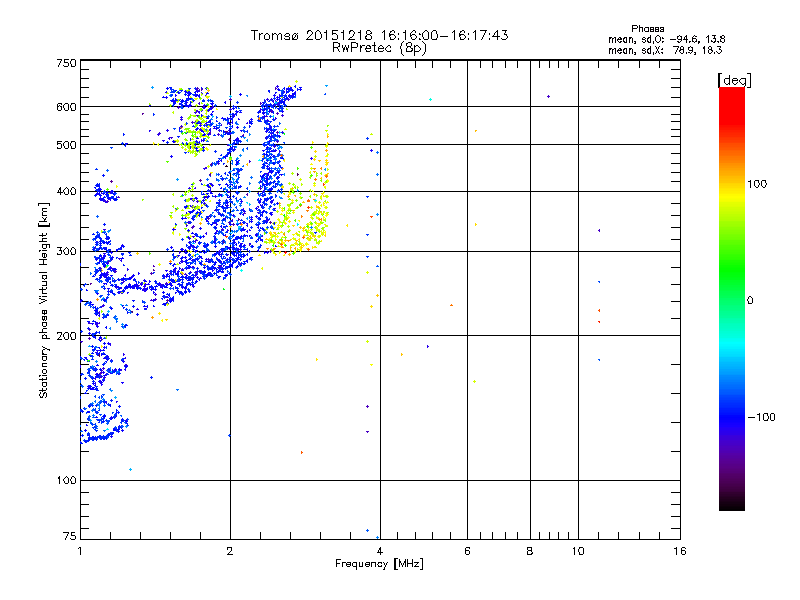The width and height of the screenshot is (800, 600).
Task: Click the green echo cluster near 500 km
Action: point(195,134)
